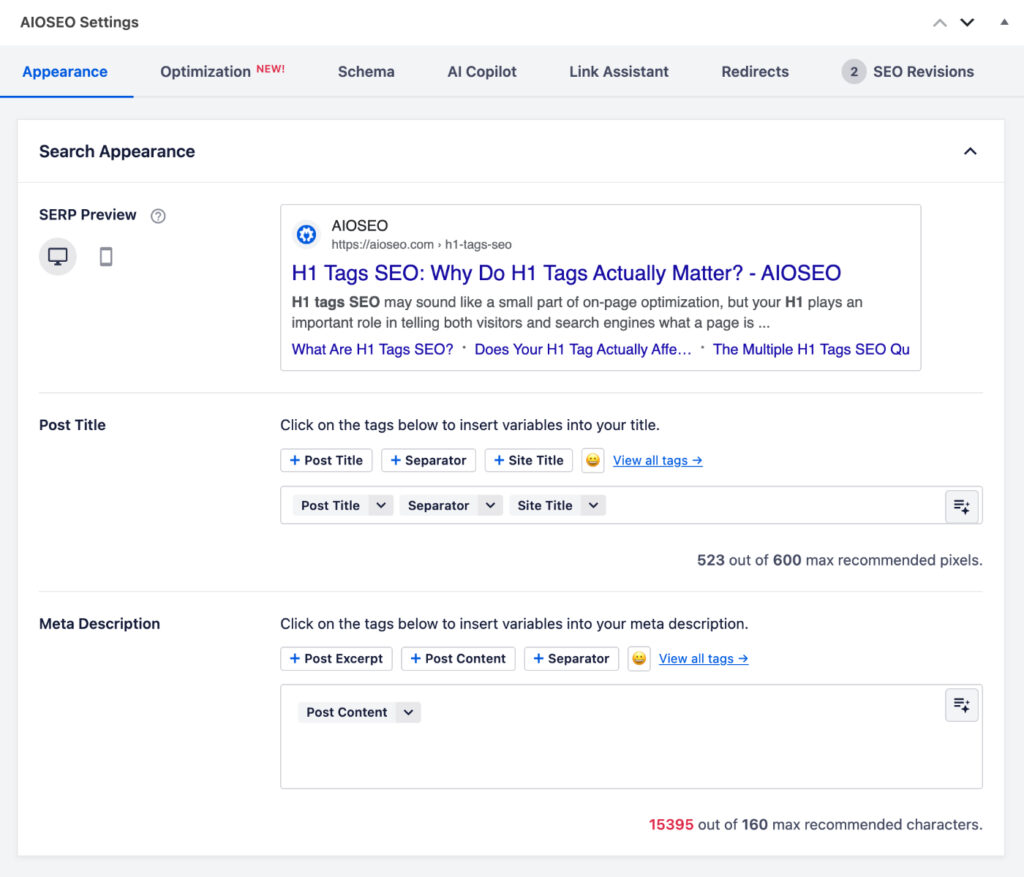Click 'The Multiple H1 Tags SEO Qu' sitelink
This screenshot has height=877, width=1024.
pos(811,349)
